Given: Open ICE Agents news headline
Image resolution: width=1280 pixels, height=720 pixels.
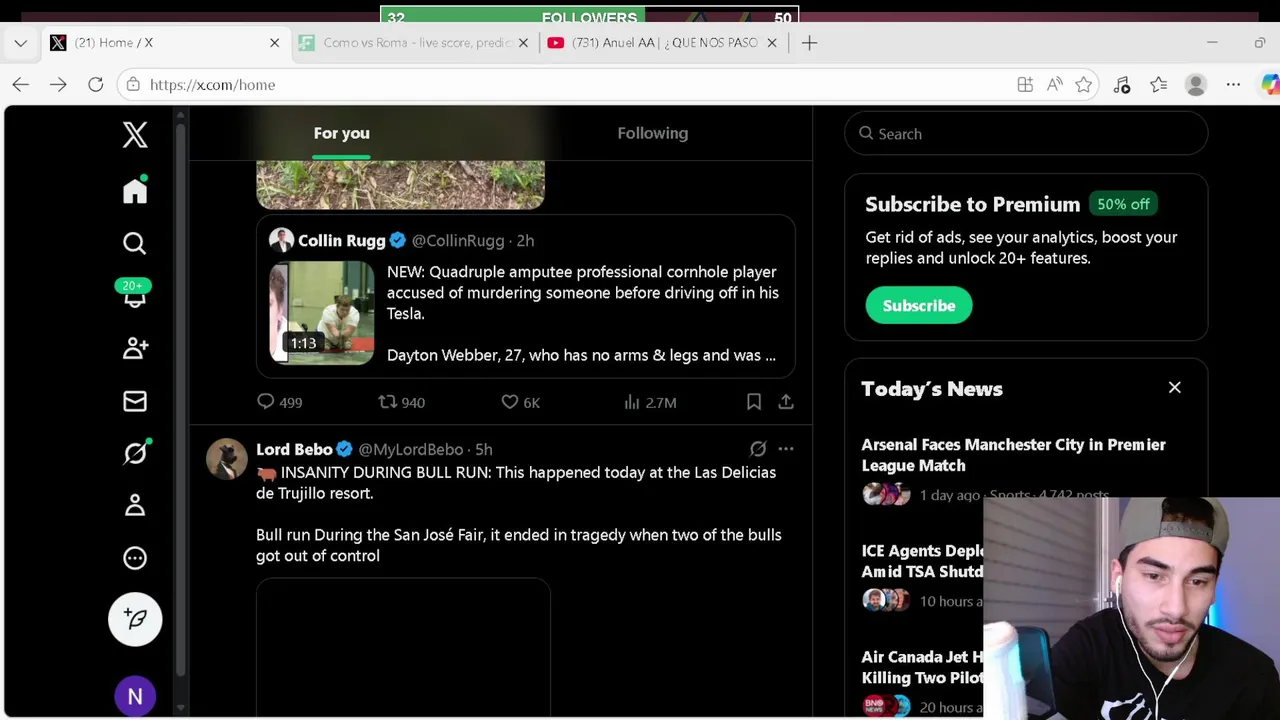Looking at the screenshot, I should pyautogui.click(x=921, y=561).
